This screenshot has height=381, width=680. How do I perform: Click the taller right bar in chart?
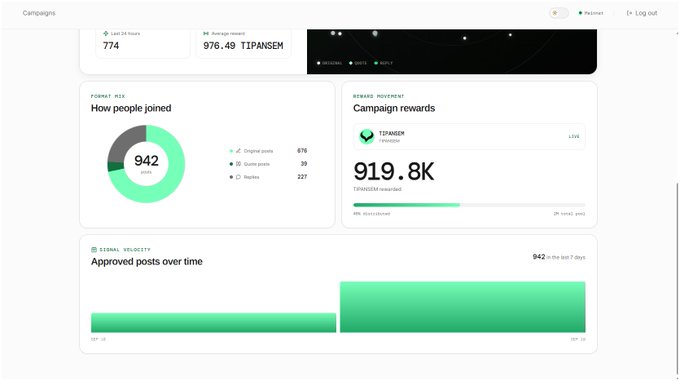463,307
